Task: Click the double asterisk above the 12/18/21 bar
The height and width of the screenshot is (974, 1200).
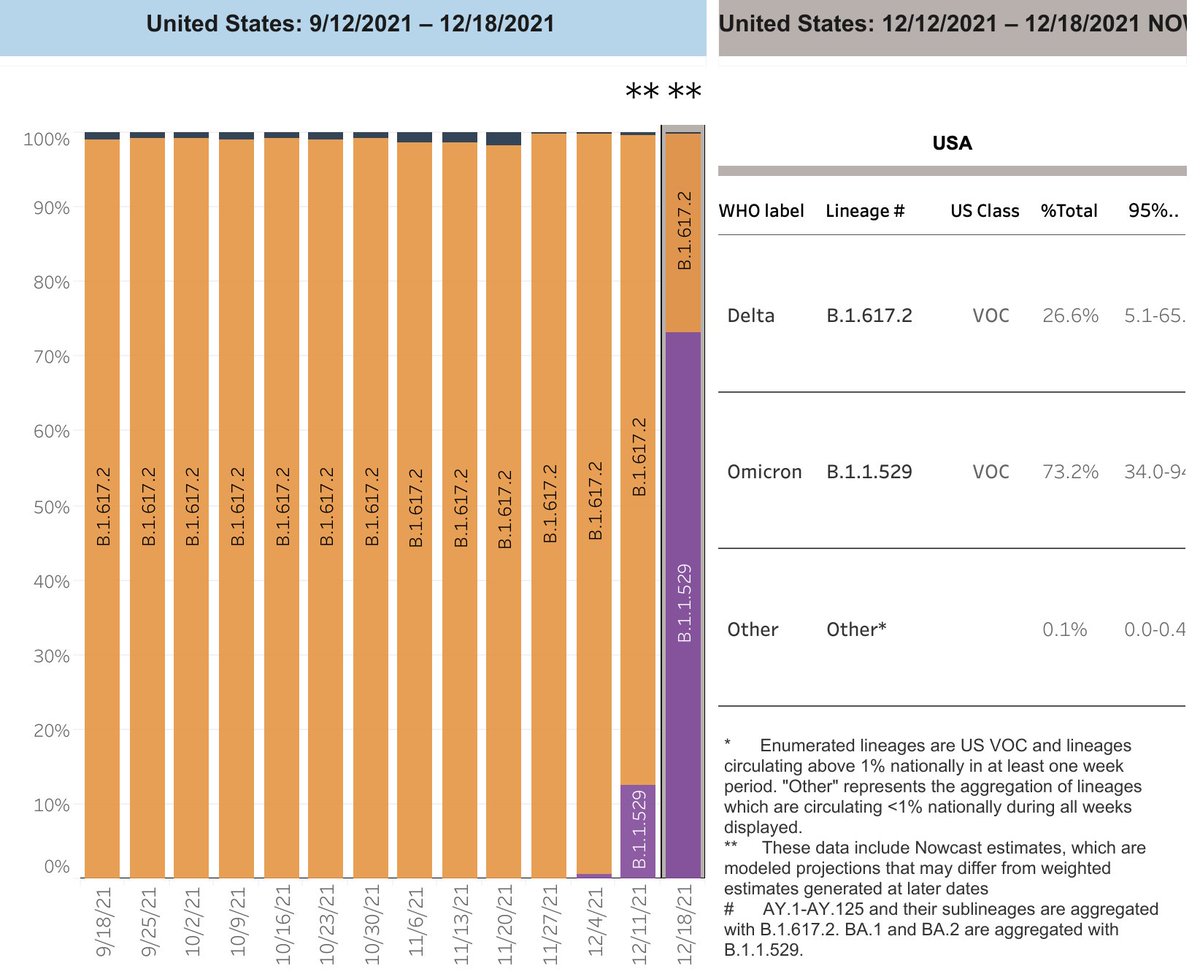Action: [x=685, y=92]
